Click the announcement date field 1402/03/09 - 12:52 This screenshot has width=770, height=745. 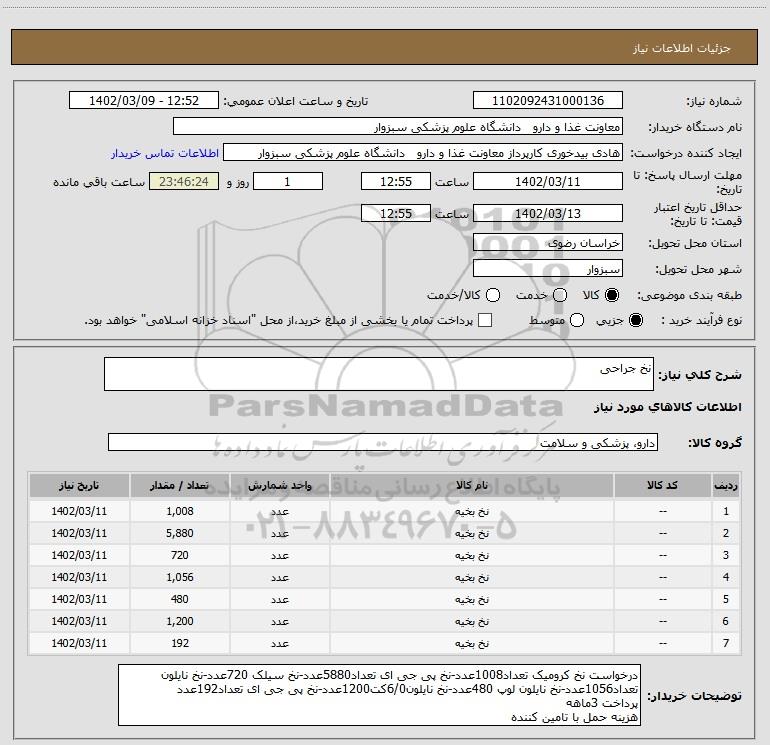pos(144,101)
